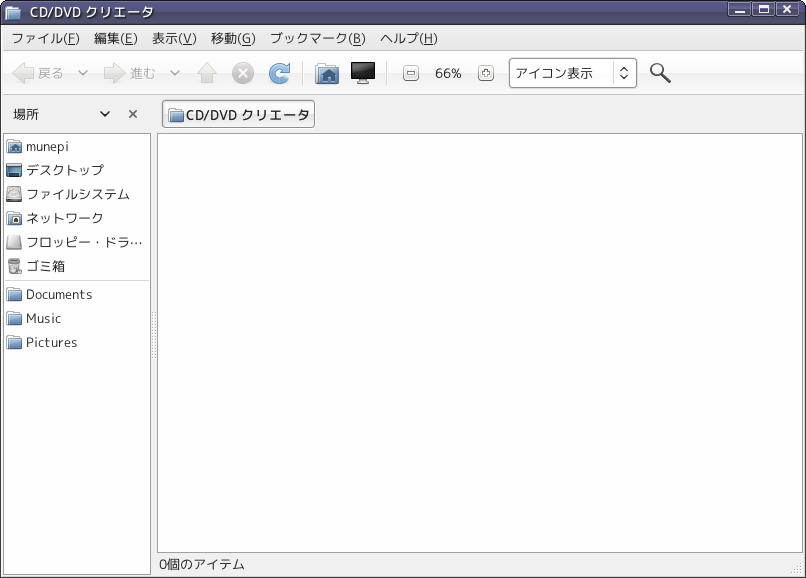This screenshot has height=578, width=806.
Task: Open the 表示(V) menu
Action: click(174, 39)
